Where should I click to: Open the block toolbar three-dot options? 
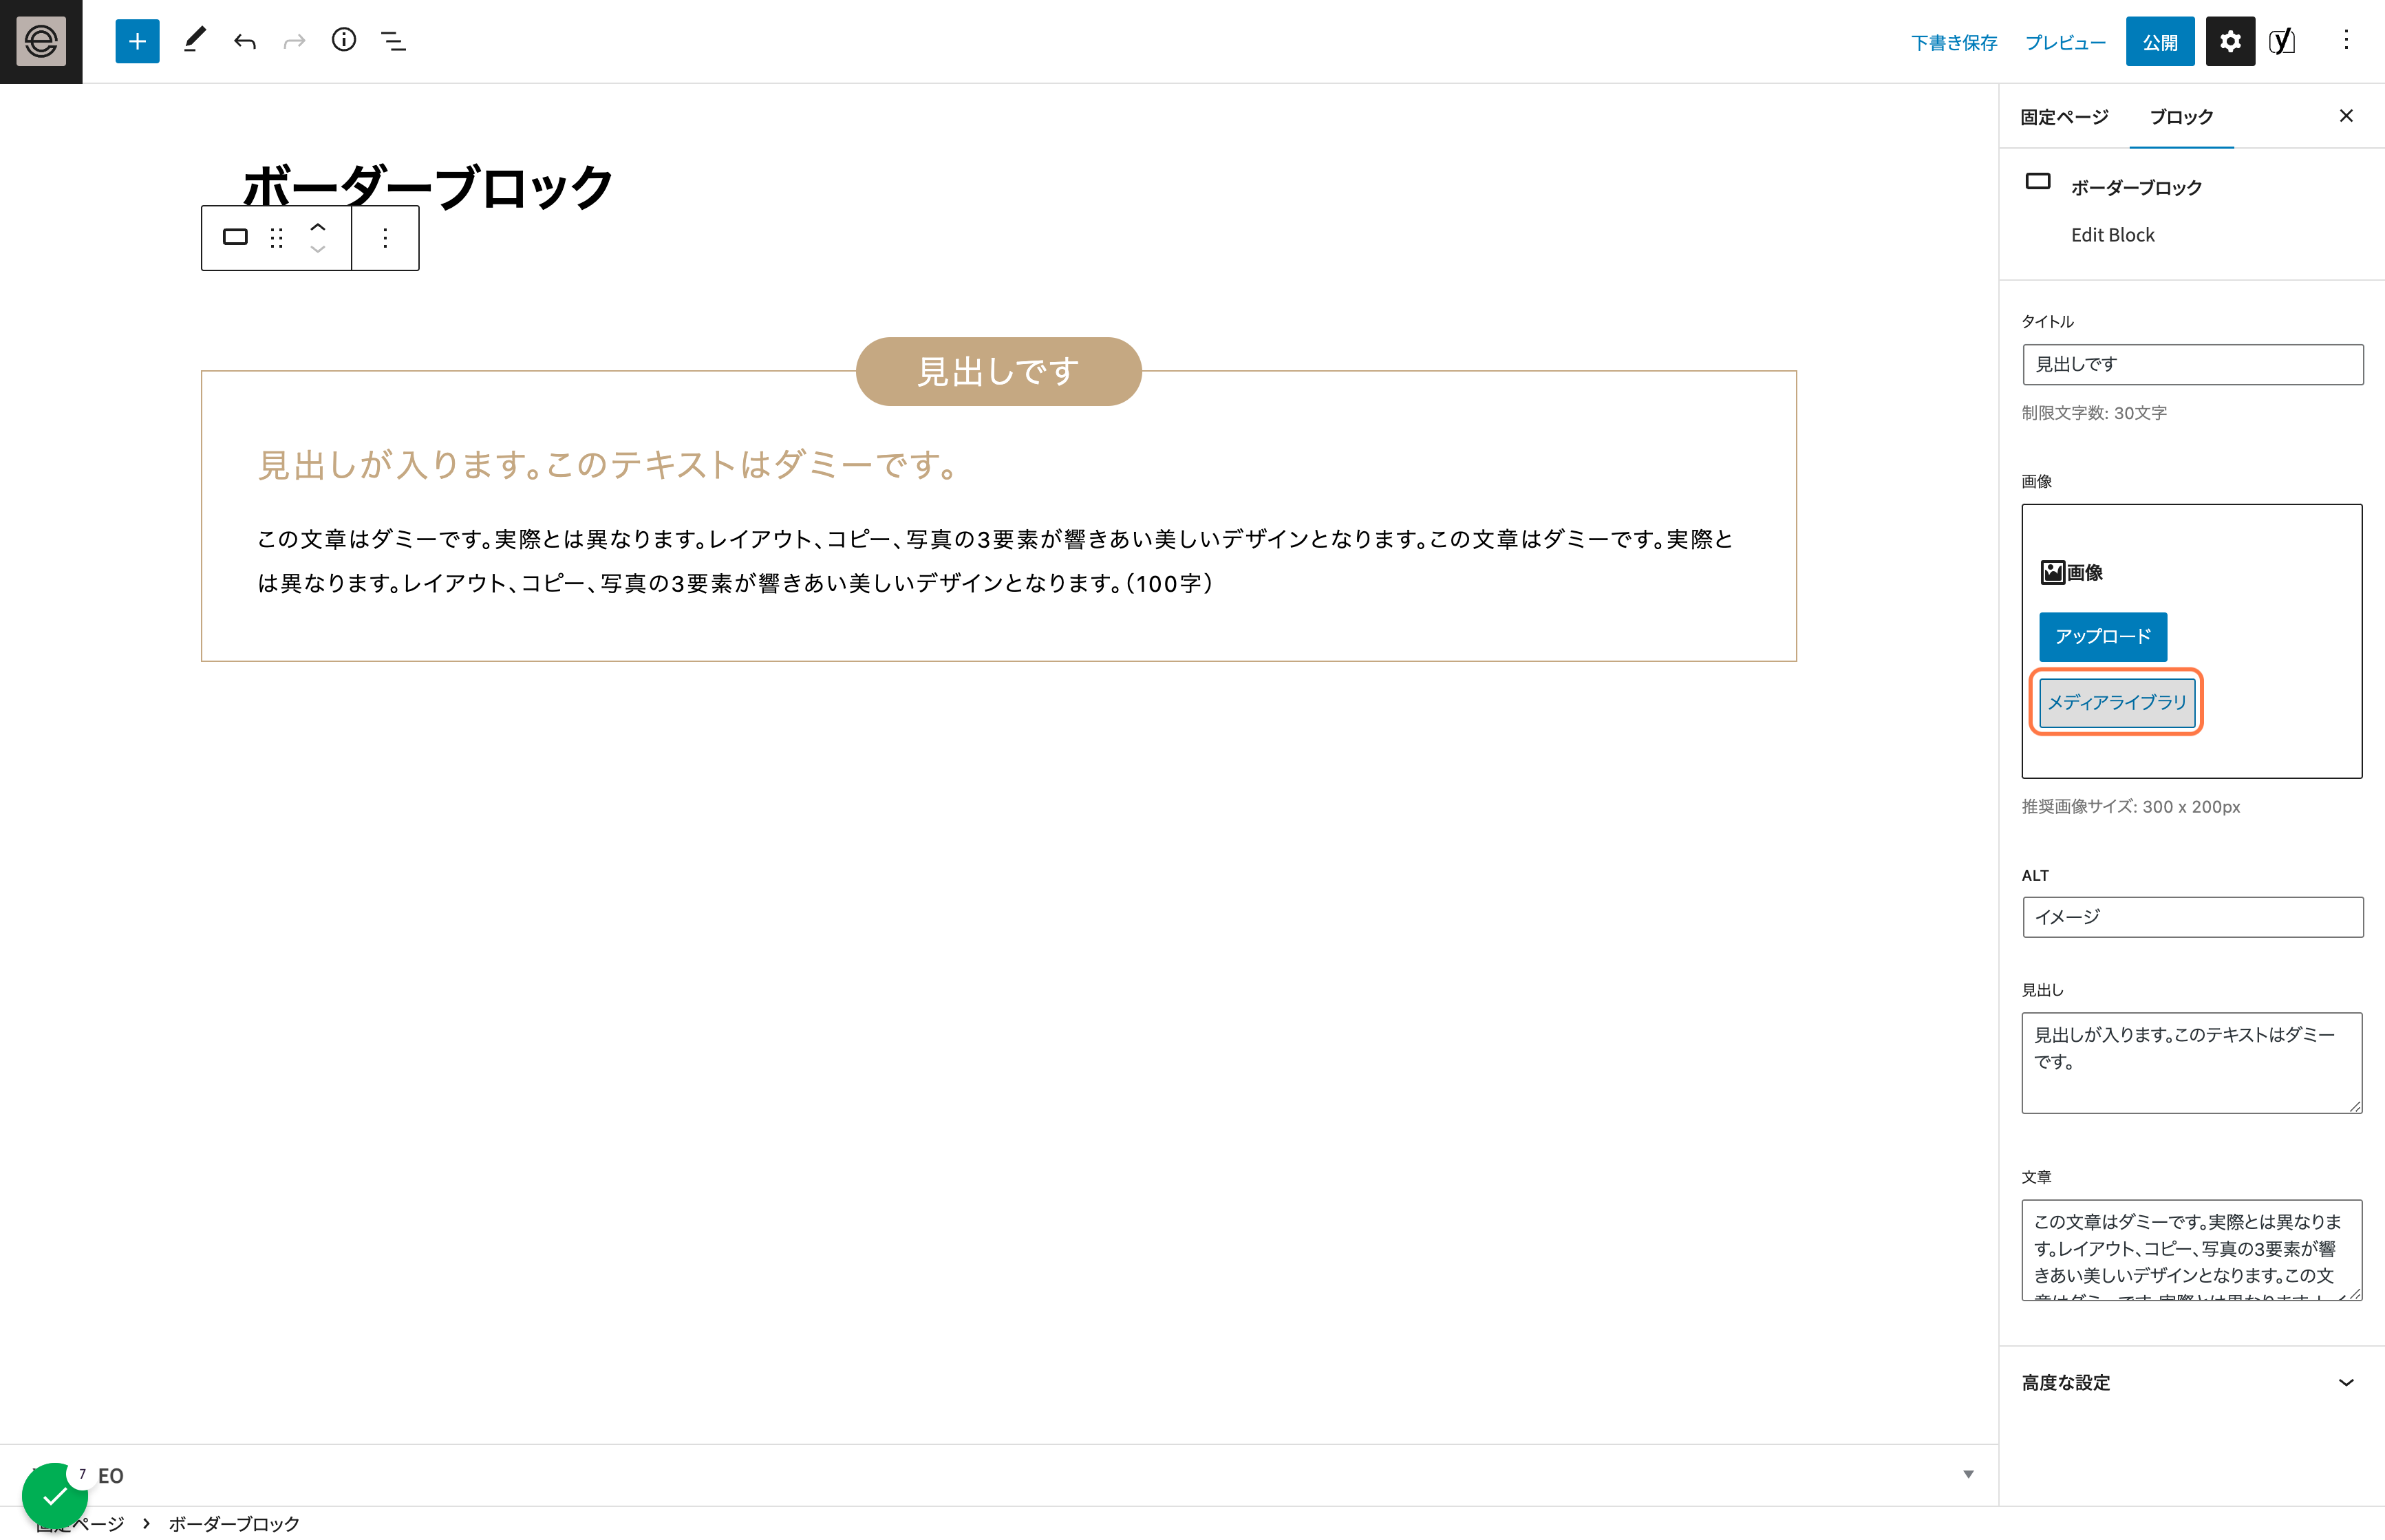click(x=385, y=237)
